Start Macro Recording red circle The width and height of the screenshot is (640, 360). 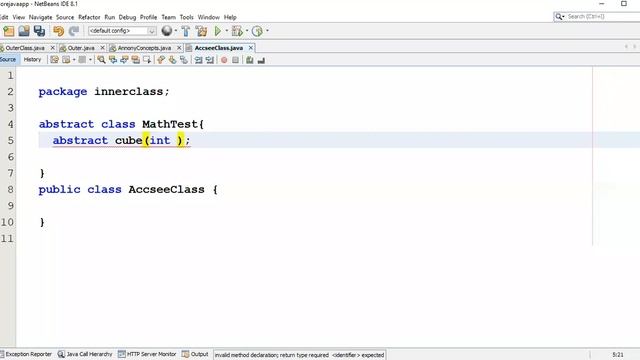click(x=224, y=60)
